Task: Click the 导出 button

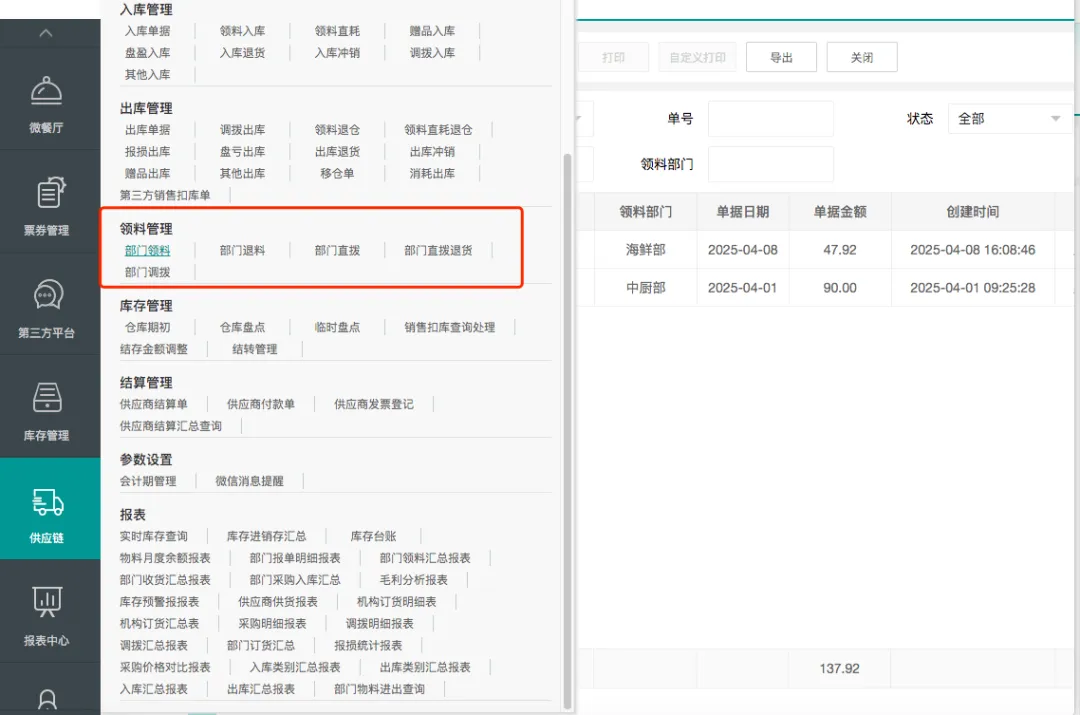Action: point(781,58)
